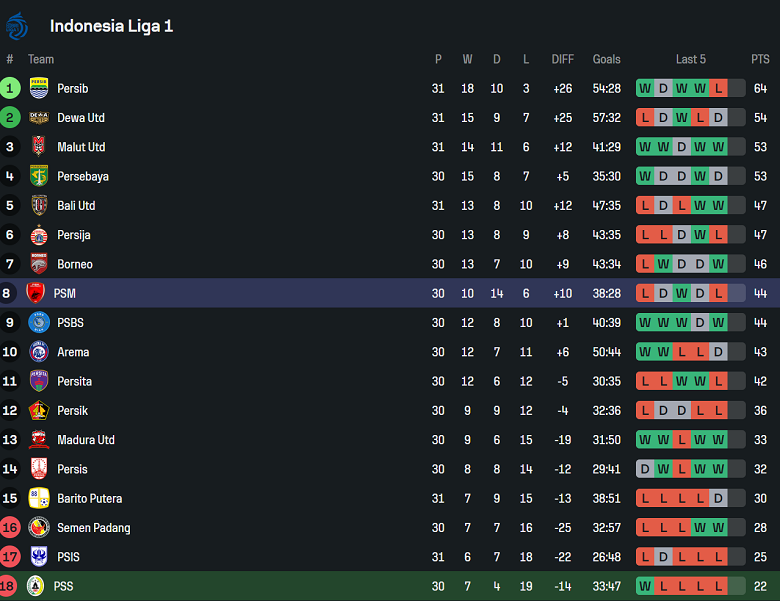Click the Indonesia Liga 1 title
The image size is (780, 601).
click(111, 26)
